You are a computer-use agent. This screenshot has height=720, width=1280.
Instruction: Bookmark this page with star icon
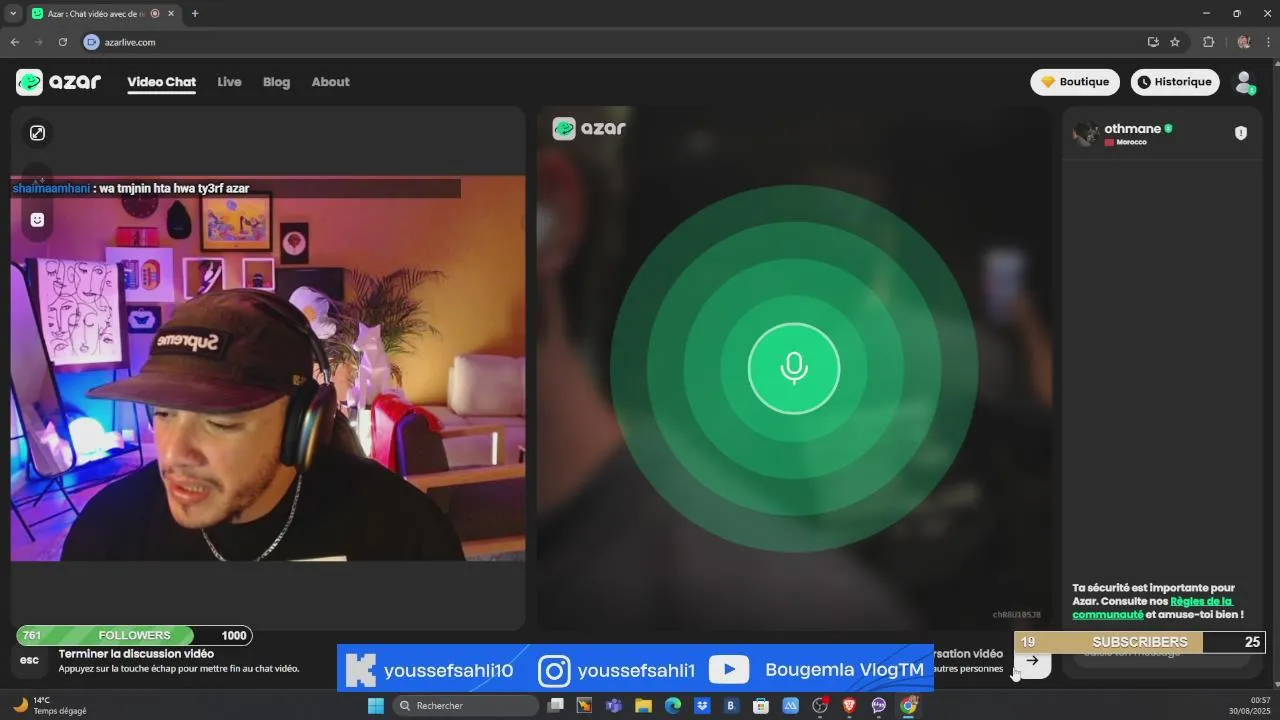coord(1175,42)
